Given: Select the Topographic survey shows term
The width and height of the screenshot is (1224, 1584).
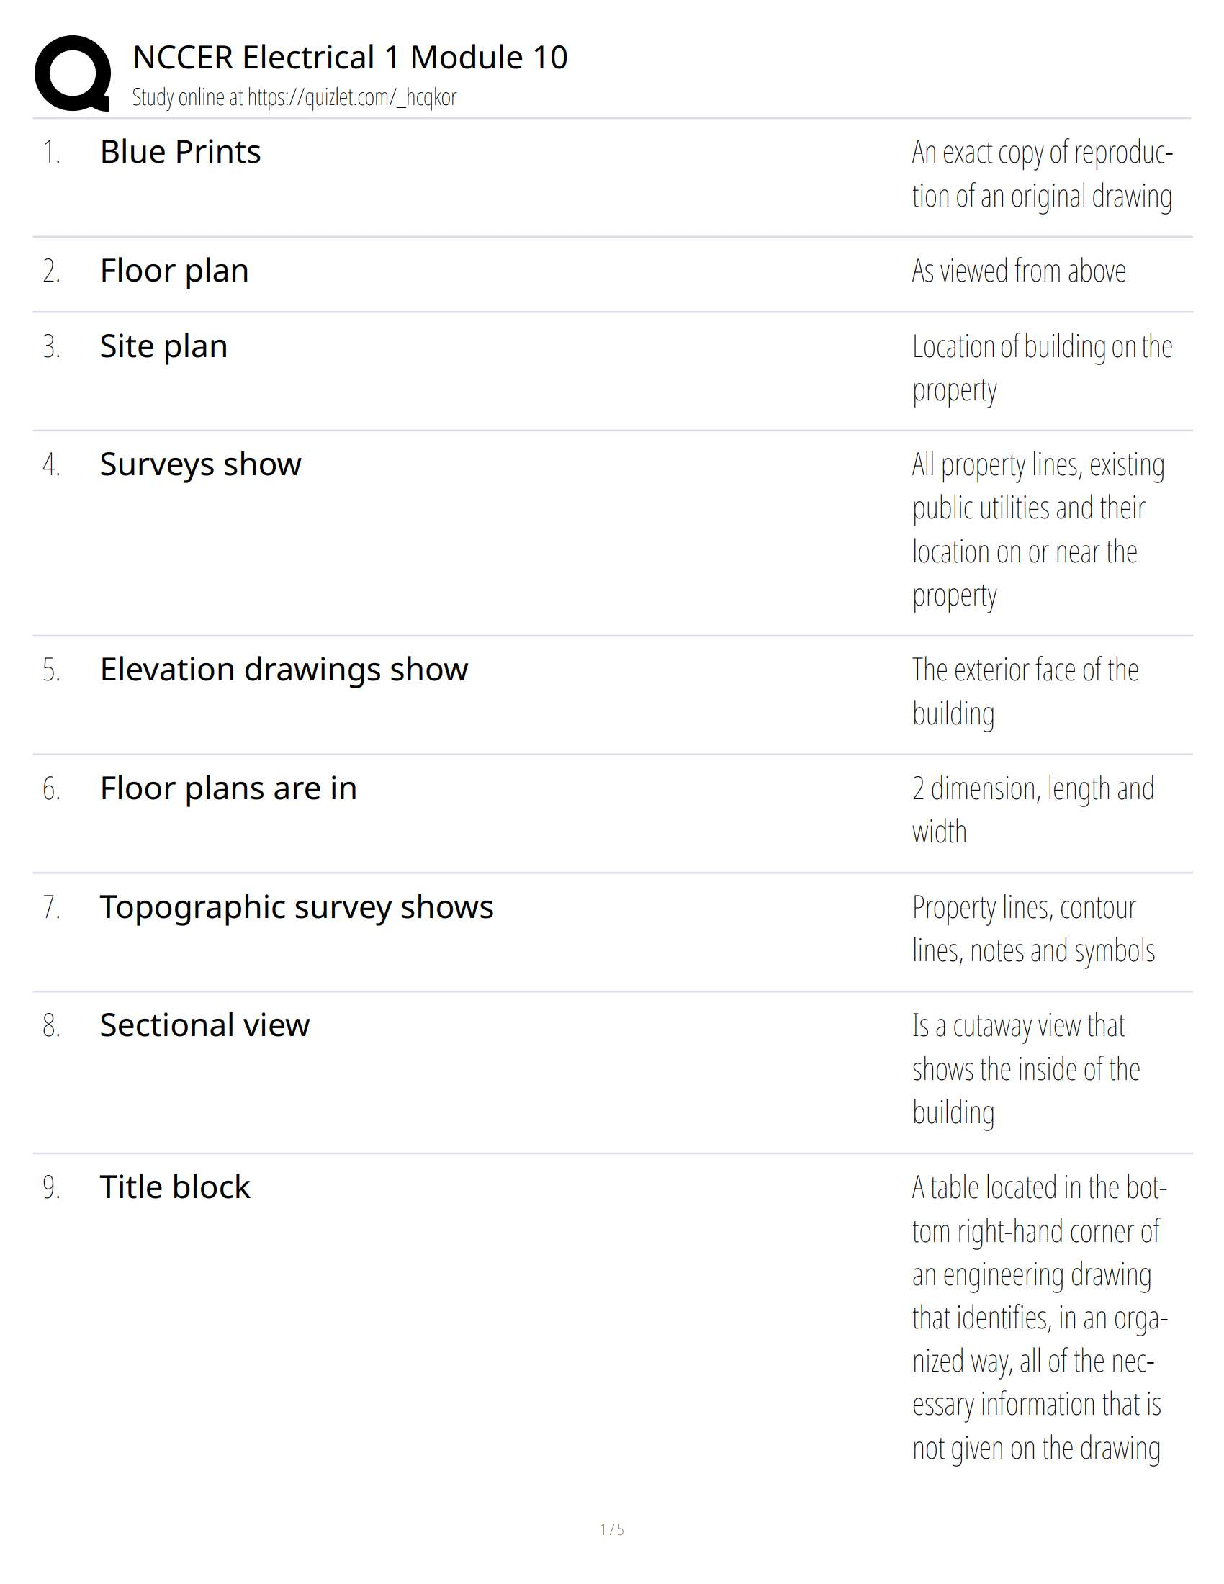Looking at the screenshot, I should coord(296,907).
